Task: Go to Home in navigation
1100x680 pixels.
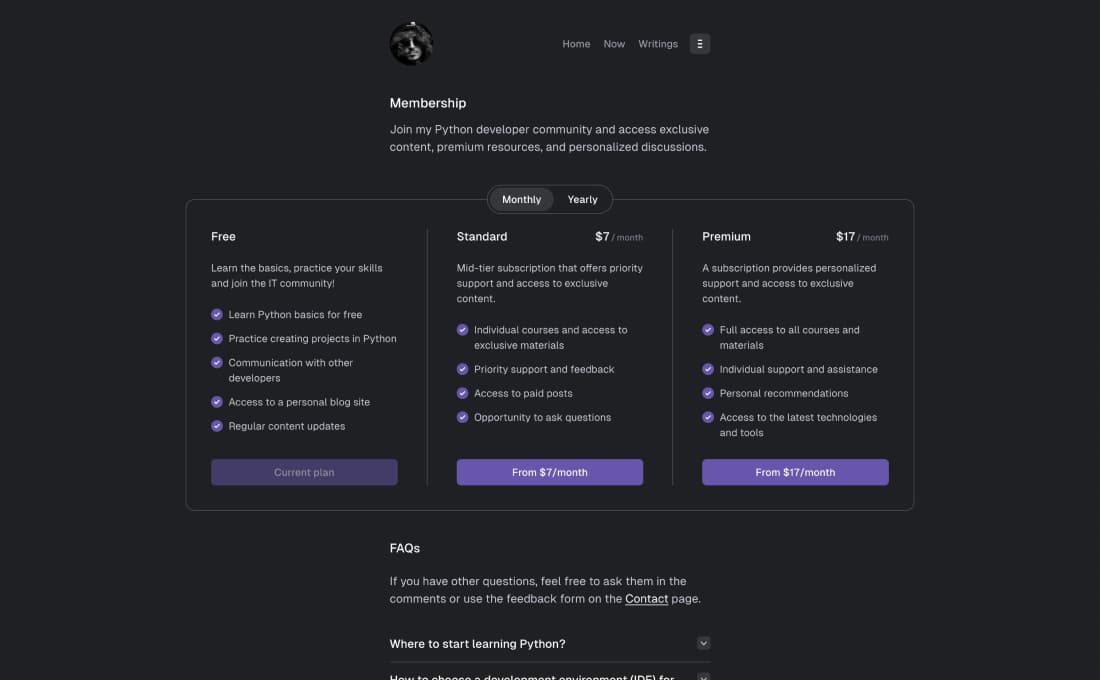Action: 576,44
